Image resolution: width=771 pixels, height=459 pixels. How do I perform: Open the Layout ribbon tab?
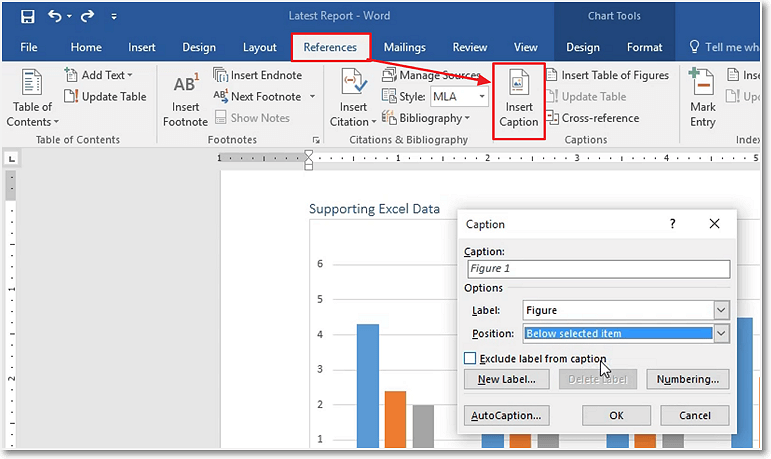pos(260,47)
